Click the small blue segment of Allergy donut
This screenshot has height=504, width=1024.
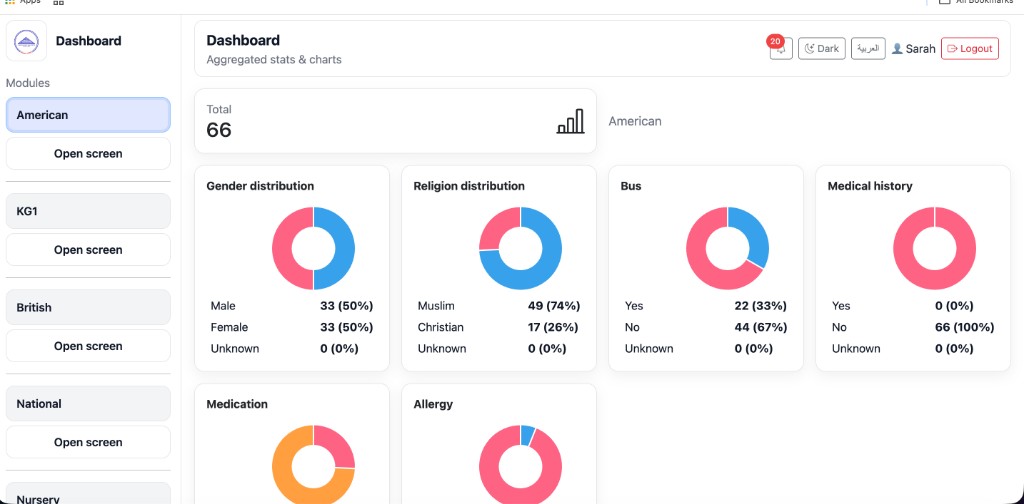[528, 434]
